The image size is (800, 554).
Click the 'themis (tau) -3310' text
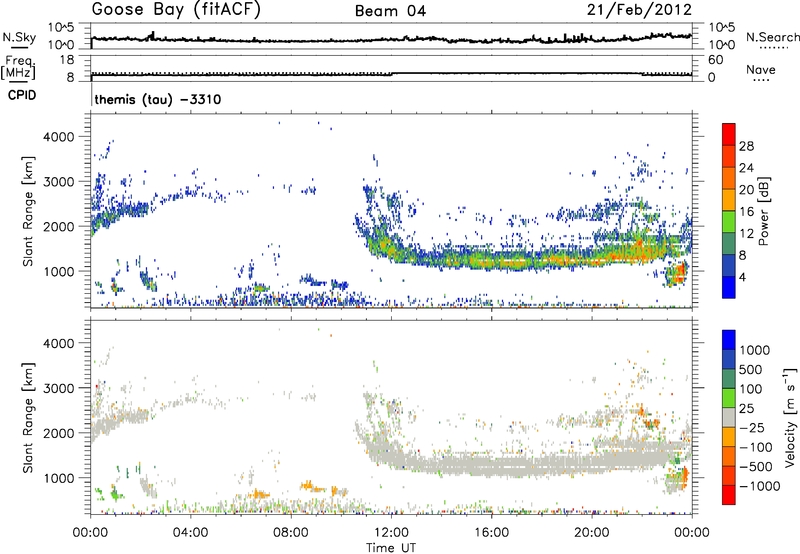pos(158,99)
